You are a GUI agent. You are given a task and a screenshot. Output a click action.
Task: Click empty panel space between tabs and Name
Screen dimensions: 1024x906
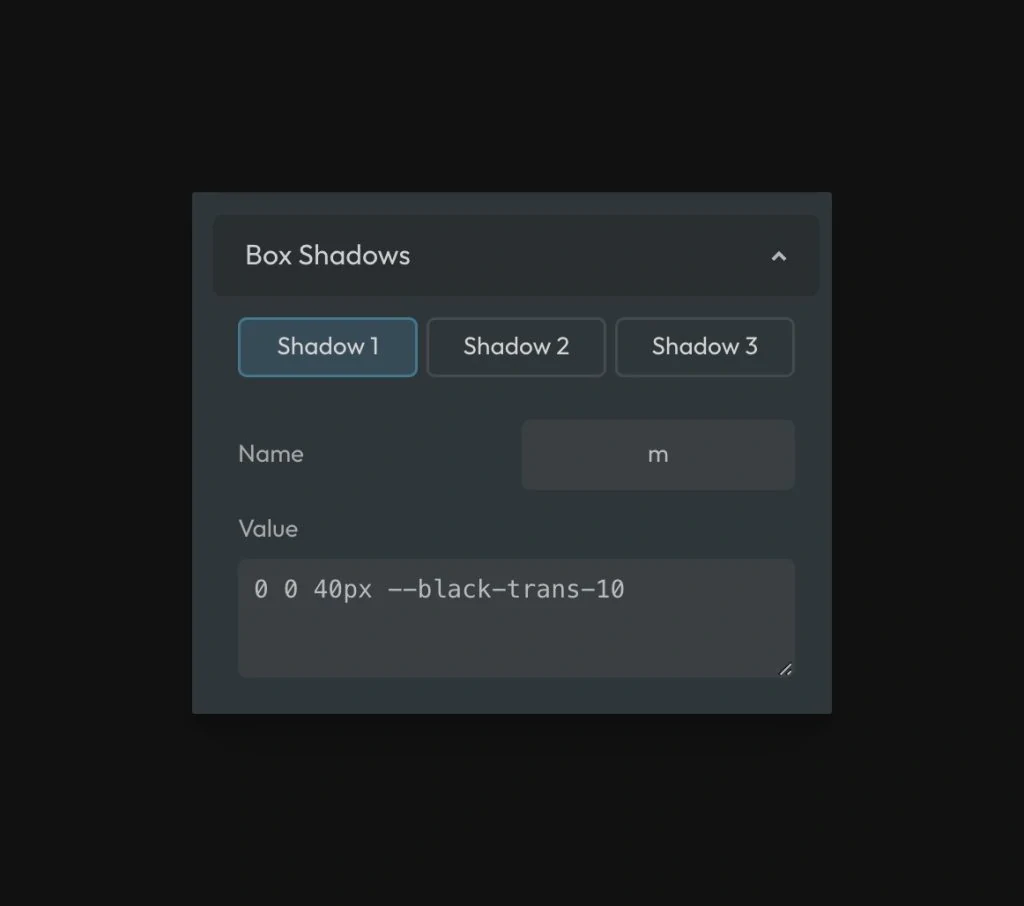tap(515, 398)
